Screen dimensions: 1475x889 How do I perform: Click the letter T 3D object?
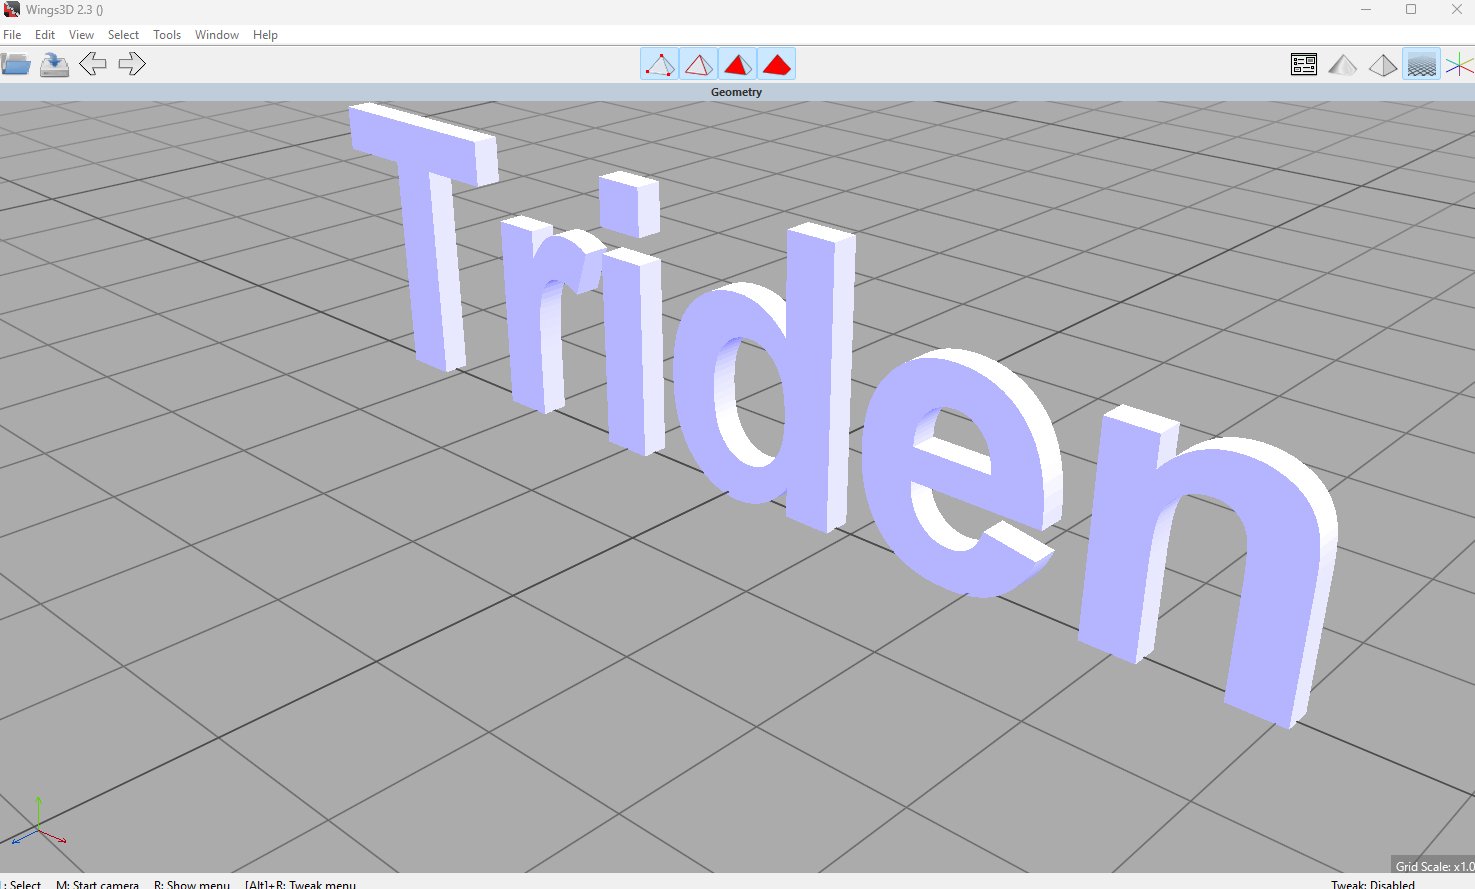tap(430, 260)
